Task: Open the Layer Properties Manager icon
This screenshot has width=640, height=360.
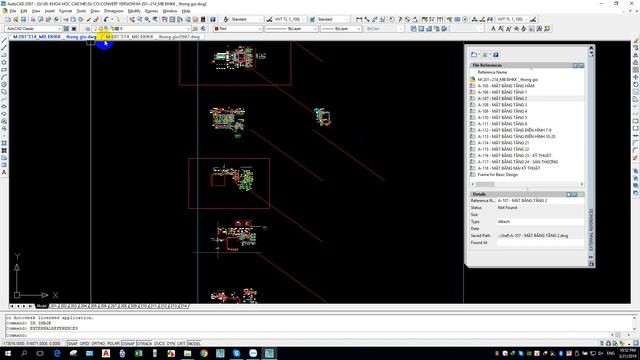Action: coord(87,29)
